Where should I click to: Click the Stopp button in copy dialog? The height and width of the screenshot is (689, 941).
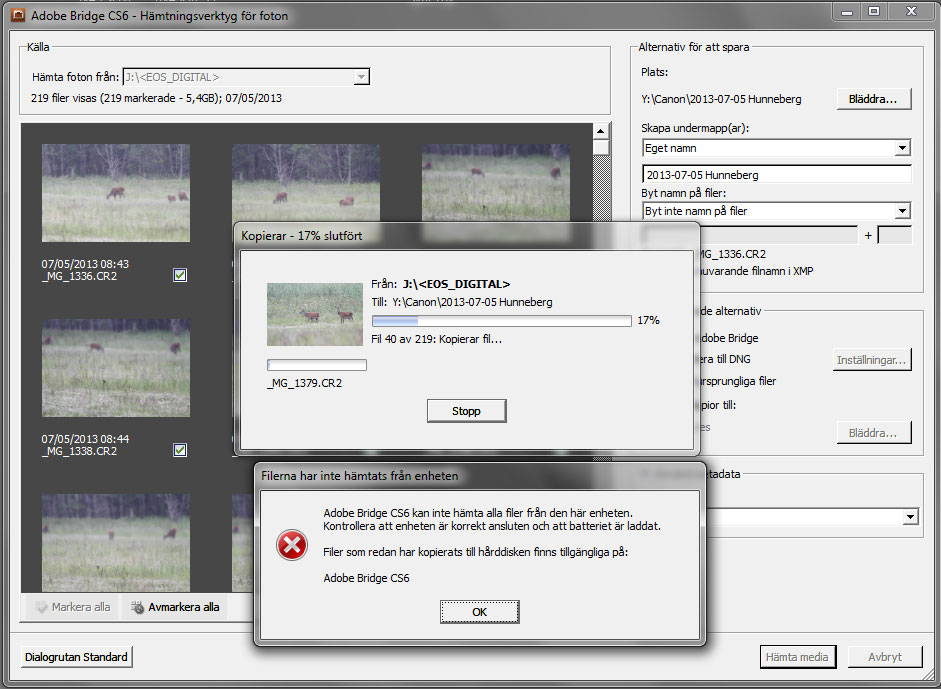pos(466,411)
